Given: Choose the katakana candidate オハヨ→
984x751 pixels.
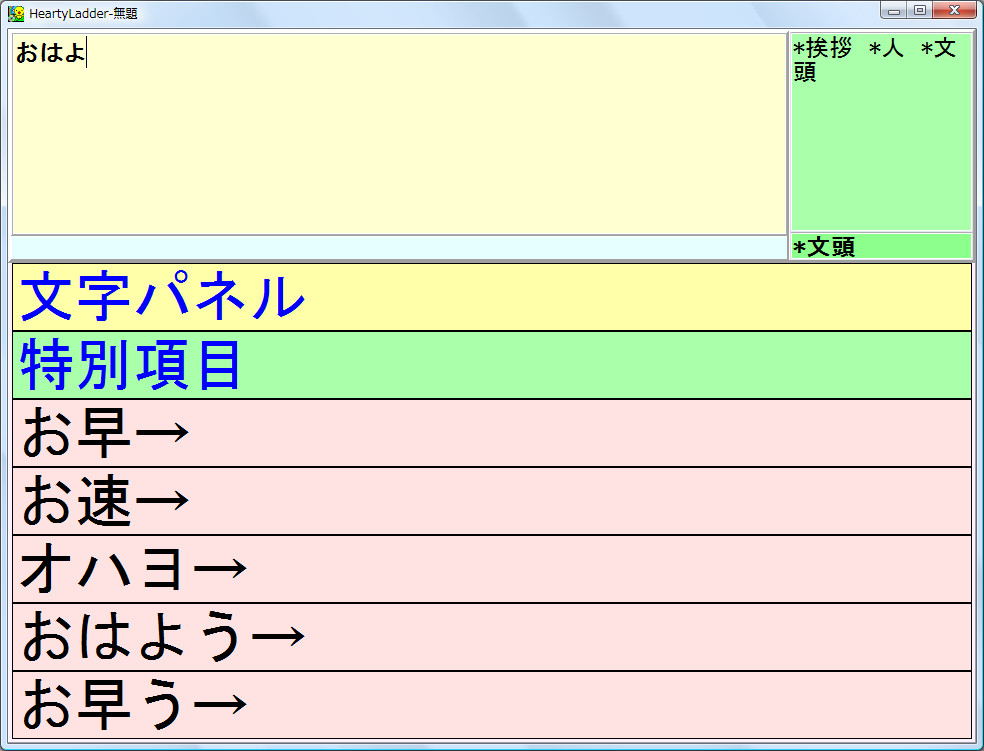Looking at the screenshot, I should [490, 567].
